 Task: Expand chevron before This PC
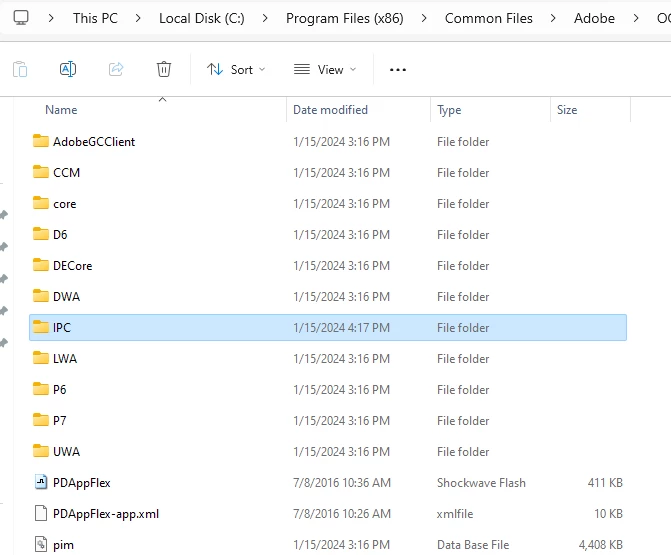pyautogui.click(x=51, y=18)
